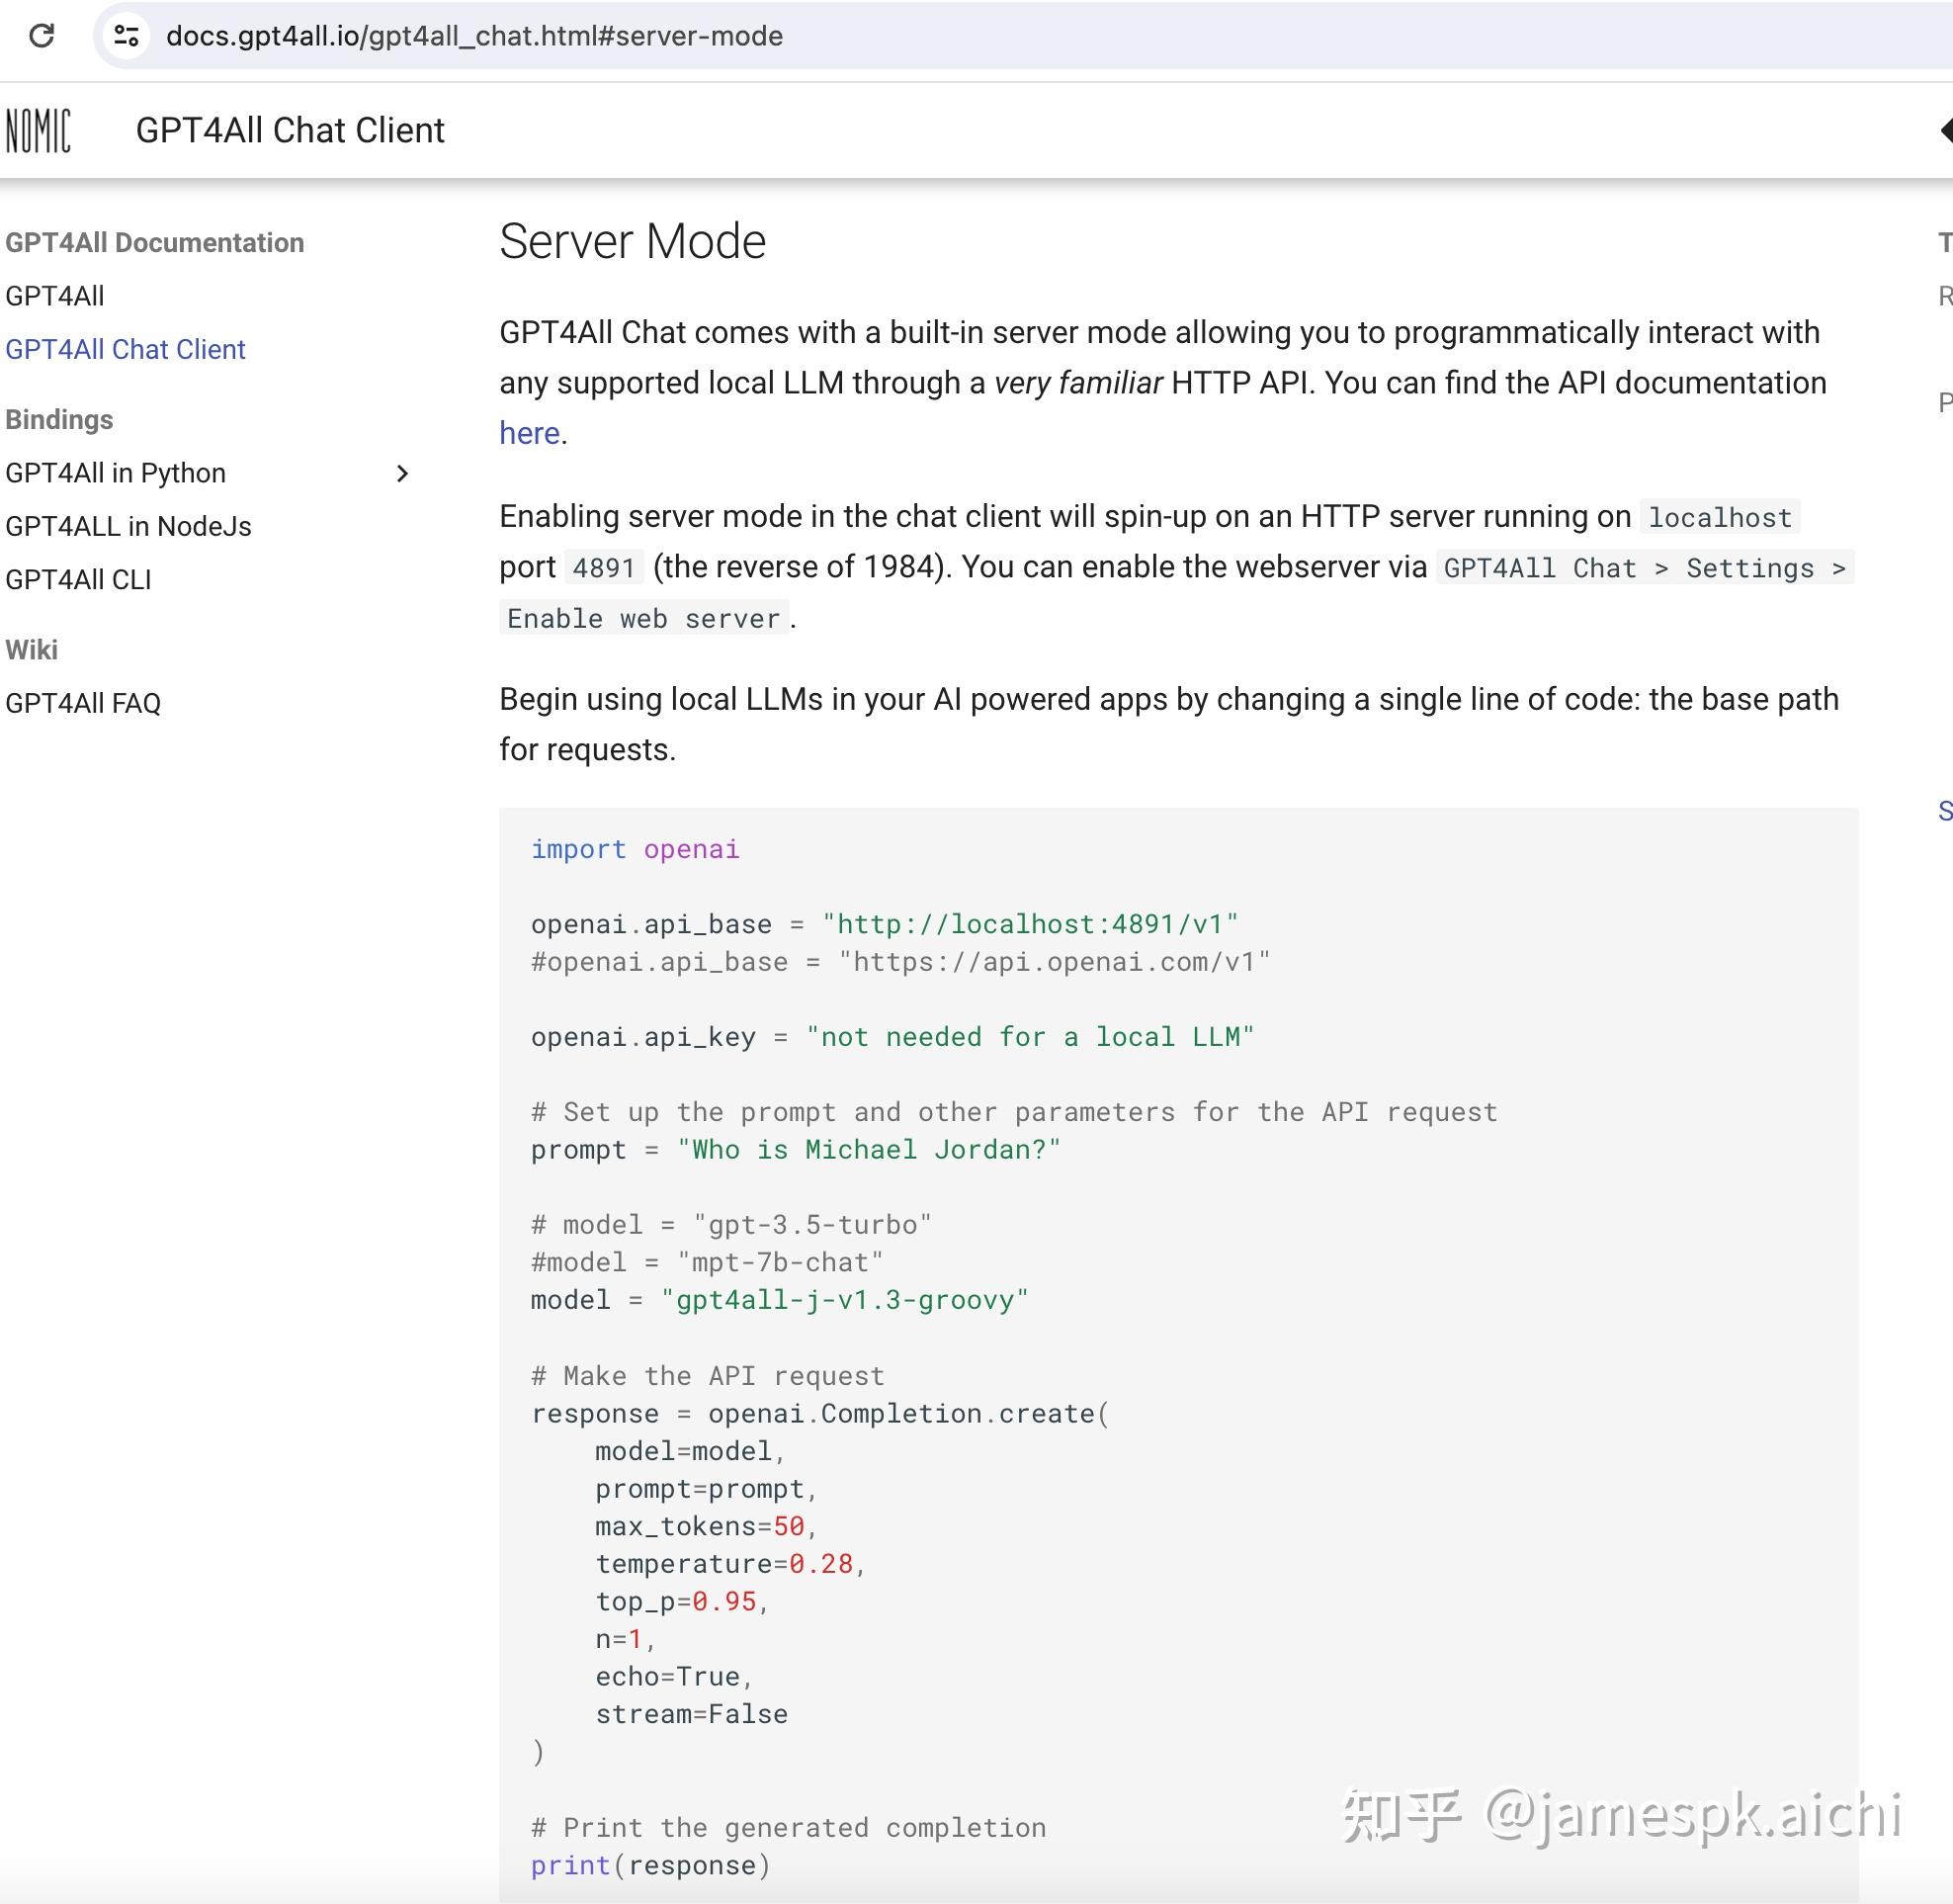Viewport: 1953px width, 1904px height.
Task: Click the Nomic logo in header
Action: (38, 131)
